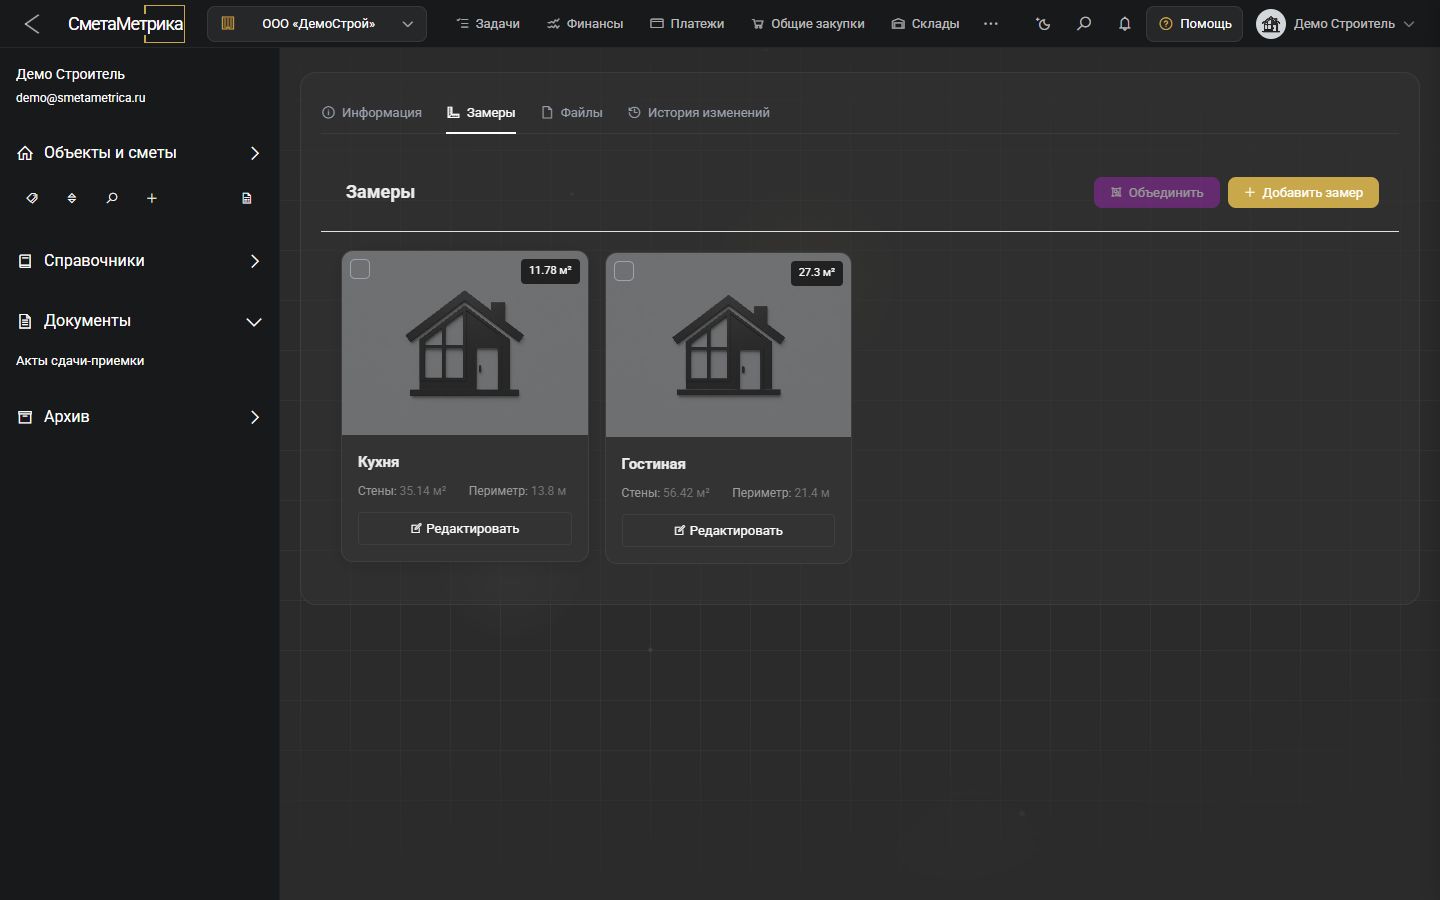Image resolution: width=1440 pixels, height=900 pixels.
Task: Switch to the Информация tab
Action: 372,113
